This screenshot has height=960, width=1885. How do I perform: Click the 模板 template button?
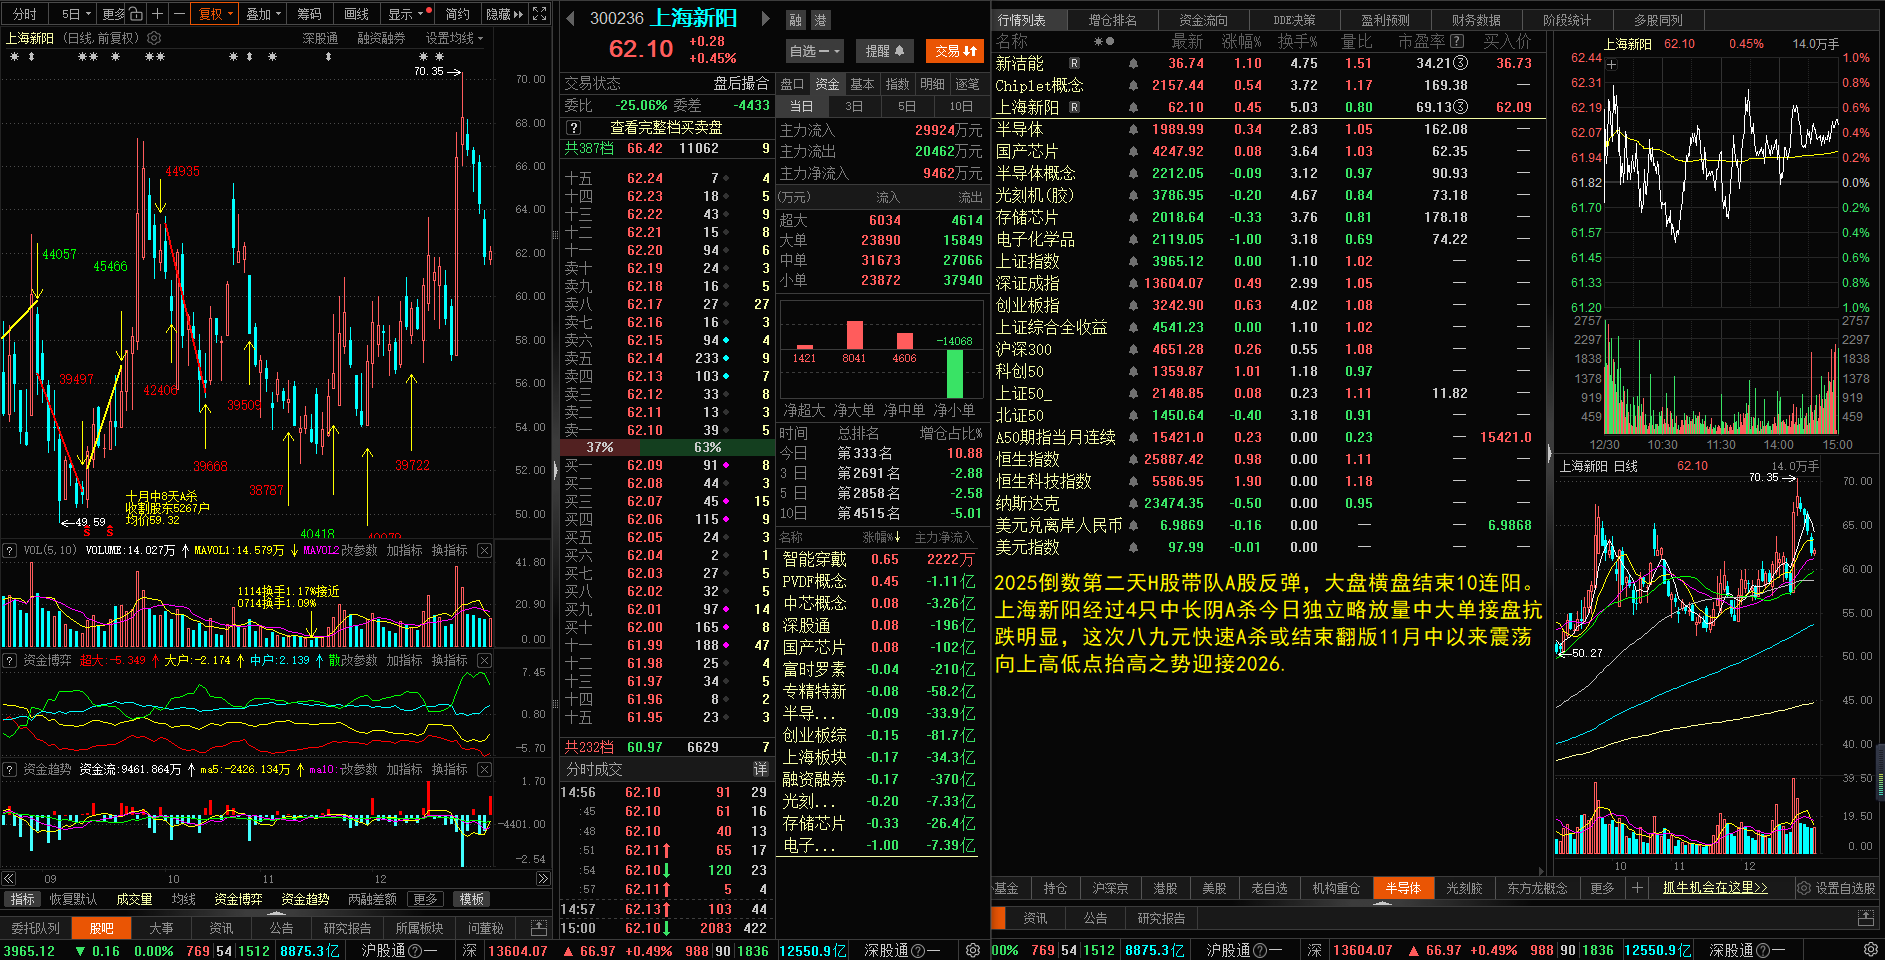(x=472, y=899)
